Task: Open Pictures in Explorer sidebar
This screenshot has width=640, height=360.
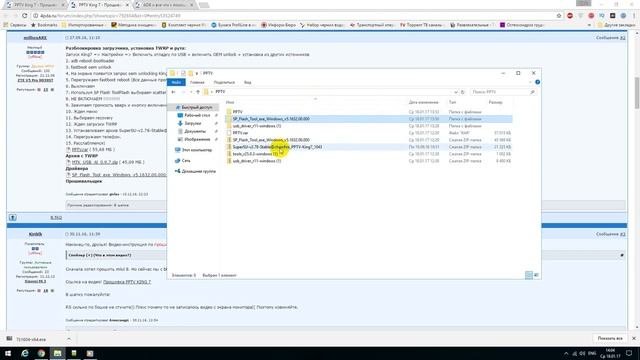Action: (197, 139)
